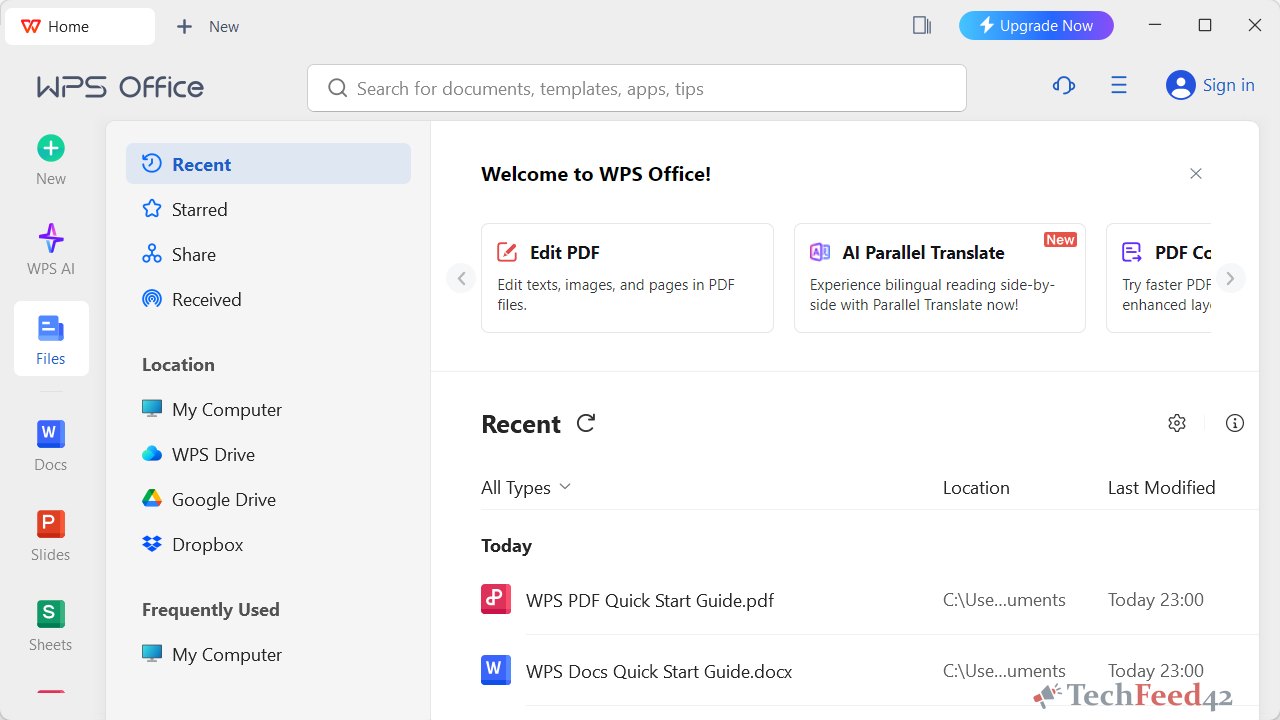Show next welcome card with right arrow
The height and width of the screenshot is (720, 1280).
click(x=1231, y=278)
